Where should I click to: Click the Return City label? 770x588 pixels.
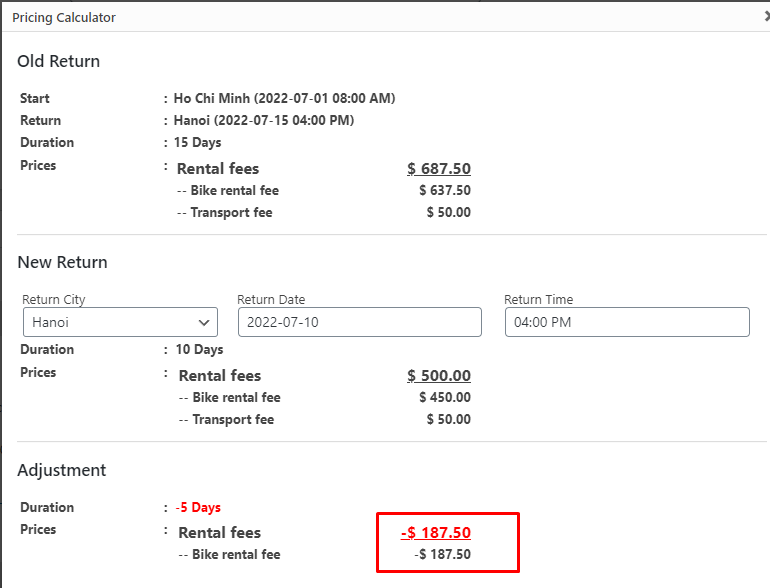click(x=54, y=299)
